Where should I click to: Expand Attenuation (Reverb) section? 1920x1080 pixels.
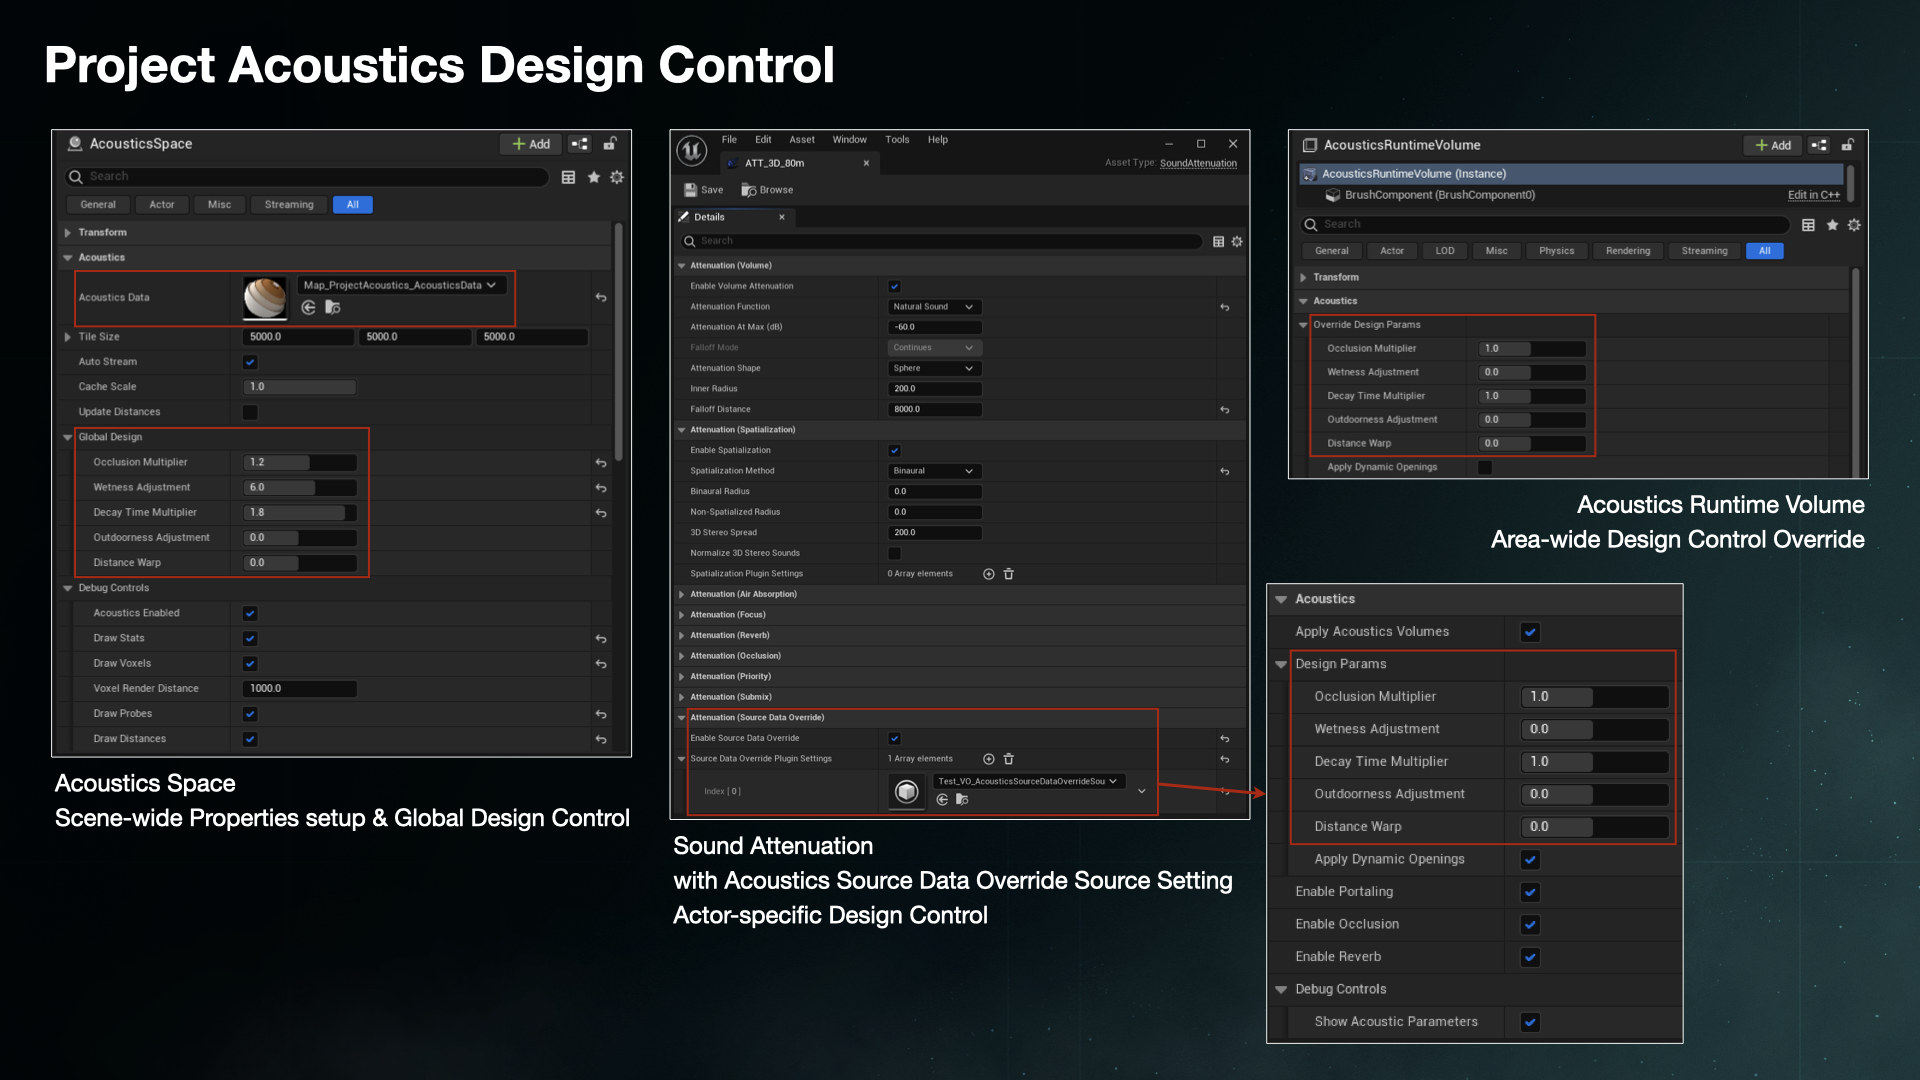(x=682, y=635)
